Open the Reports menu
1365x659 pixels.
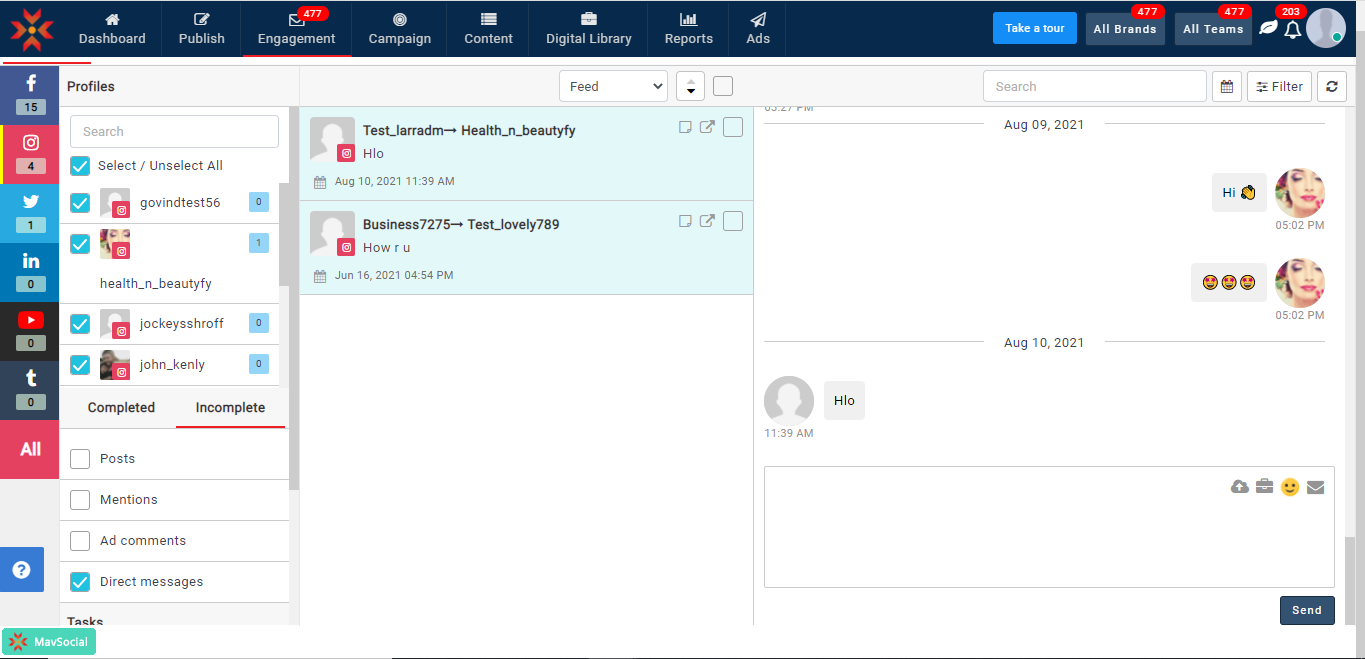click(688, 29)
